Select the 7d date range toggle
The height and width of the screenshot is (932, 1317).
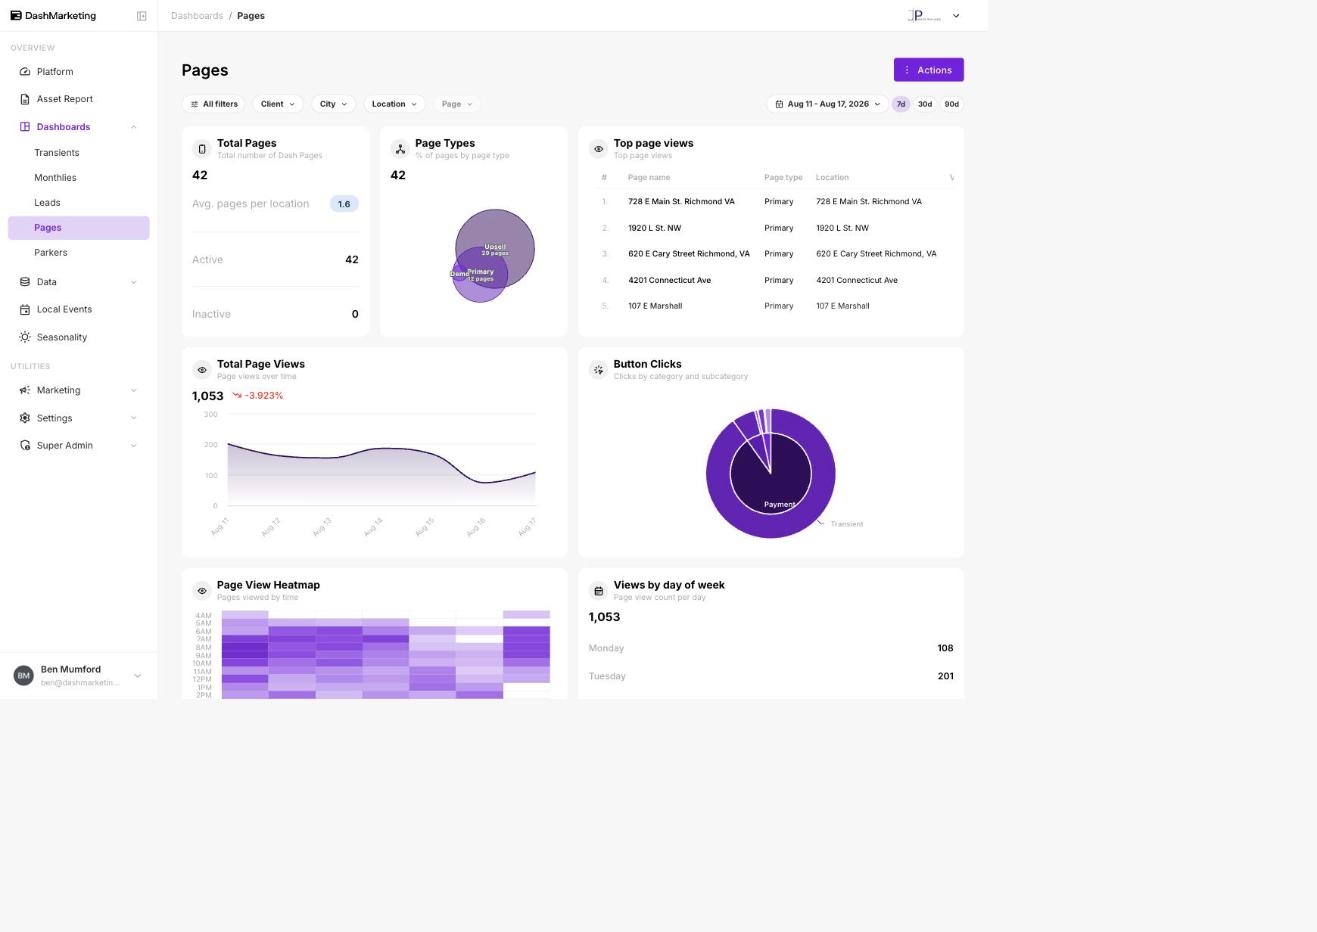pyautogui.click(x=901, y=104)
